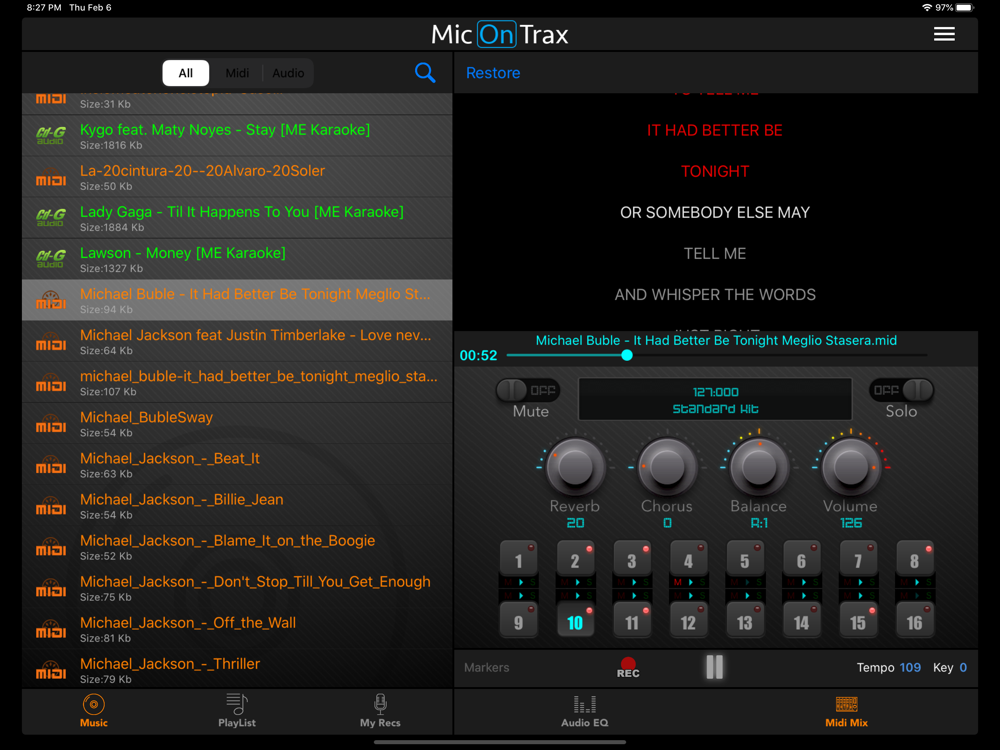
Task: Select MIDI channel 9 button
Action: point(518,621)
